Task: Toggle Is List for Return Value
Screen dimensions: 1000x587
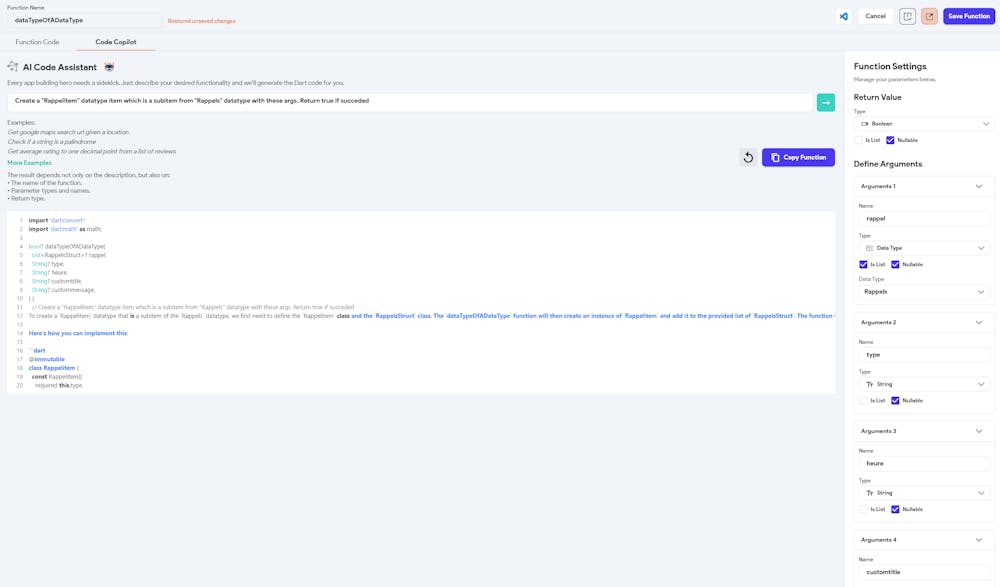Action: [858, 140]
